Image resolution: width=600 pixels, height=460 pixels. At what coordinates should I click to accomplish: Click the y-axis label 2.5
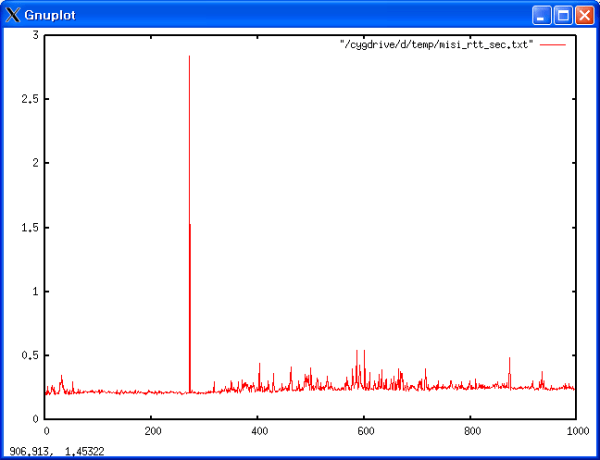click(30, 99)
